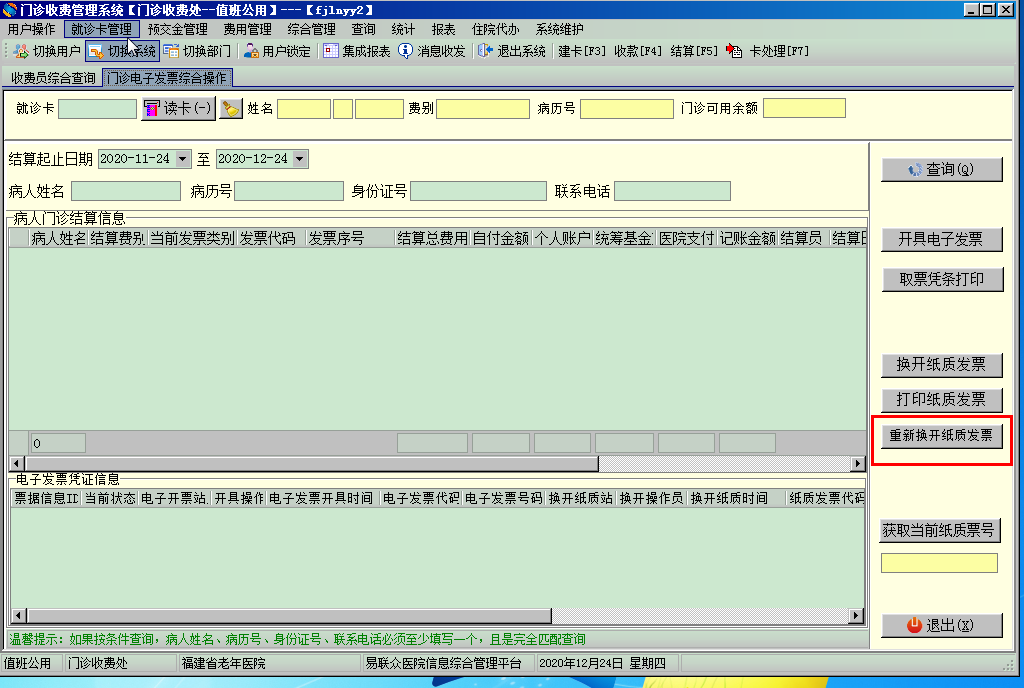Open 集成报表 report icon
The width and height of the screenshot is (1024, 688).
point(331,51)
